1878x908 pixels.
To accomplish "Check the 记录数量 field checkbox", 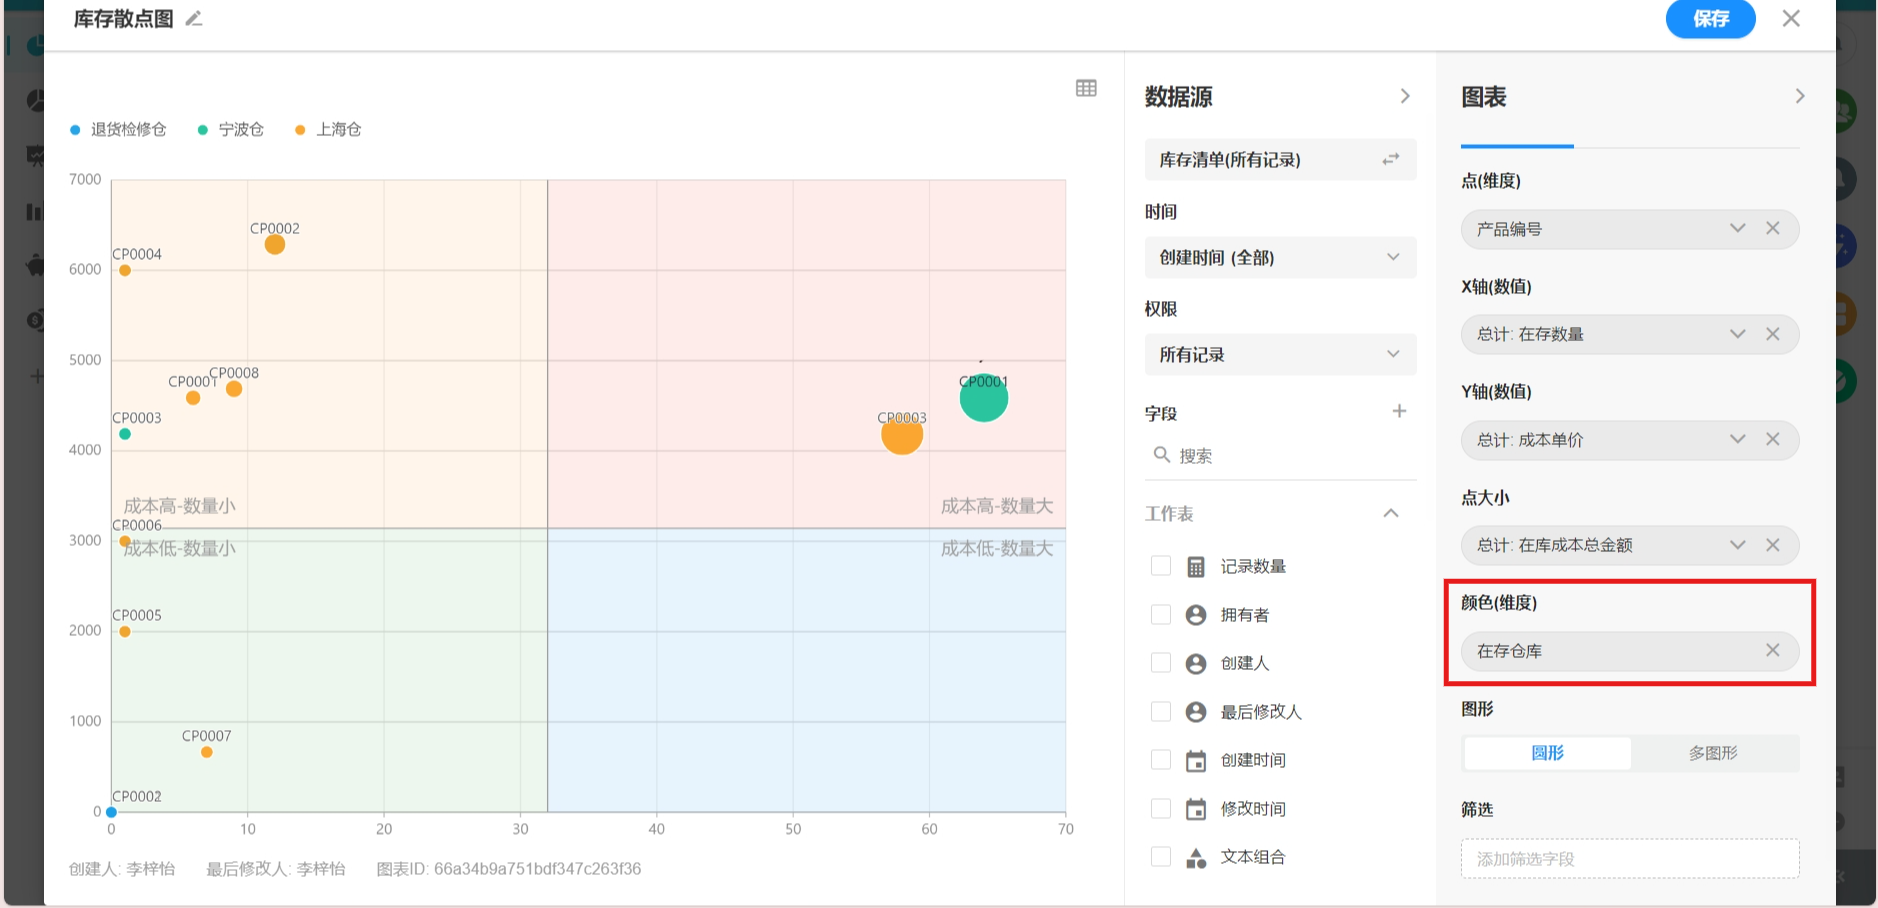I will (1161, 566).
